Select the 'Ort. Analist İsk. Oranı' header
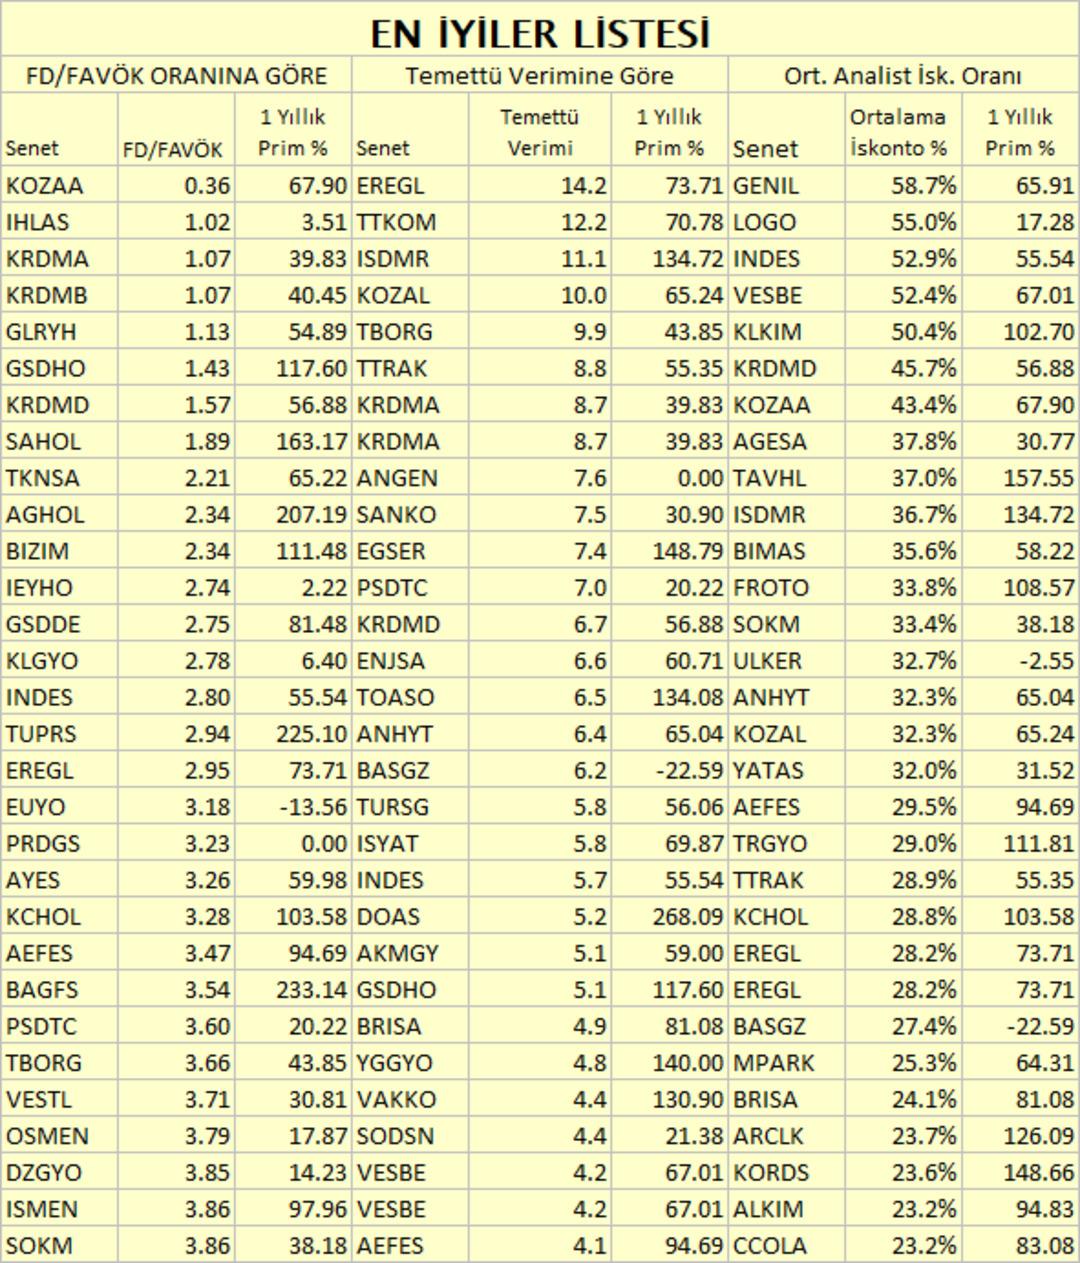 (903, 76)
